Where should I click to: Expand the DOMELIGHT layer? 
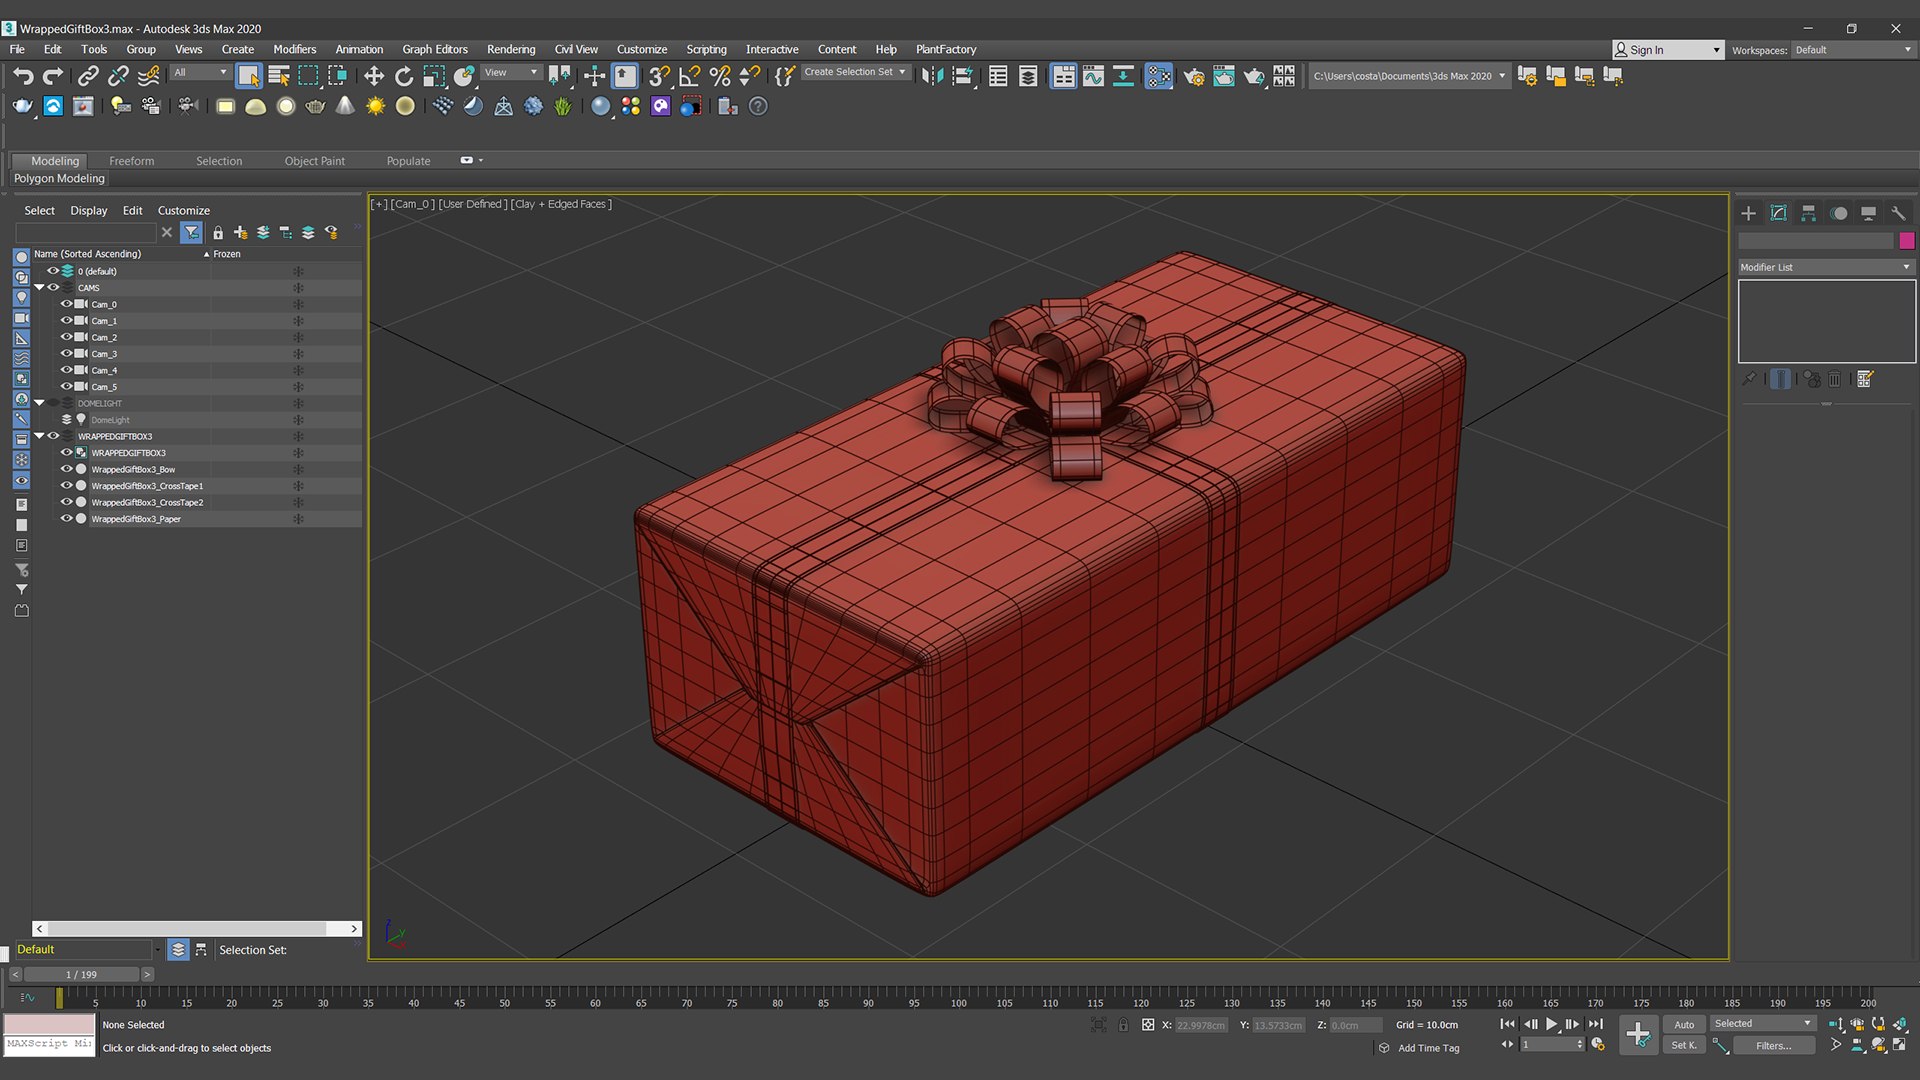pyautogui.click(x=39, y=403)
